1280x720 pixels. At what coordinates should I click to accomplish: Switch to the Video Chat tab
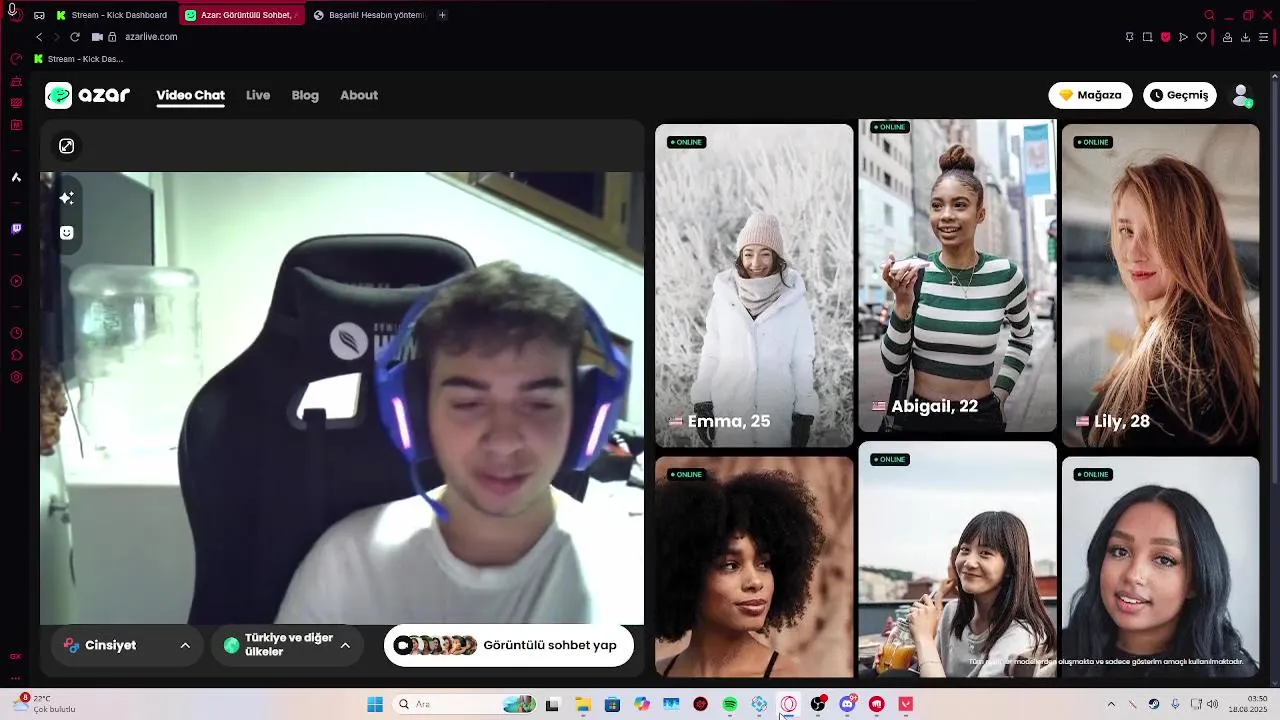tap(190, 95)
